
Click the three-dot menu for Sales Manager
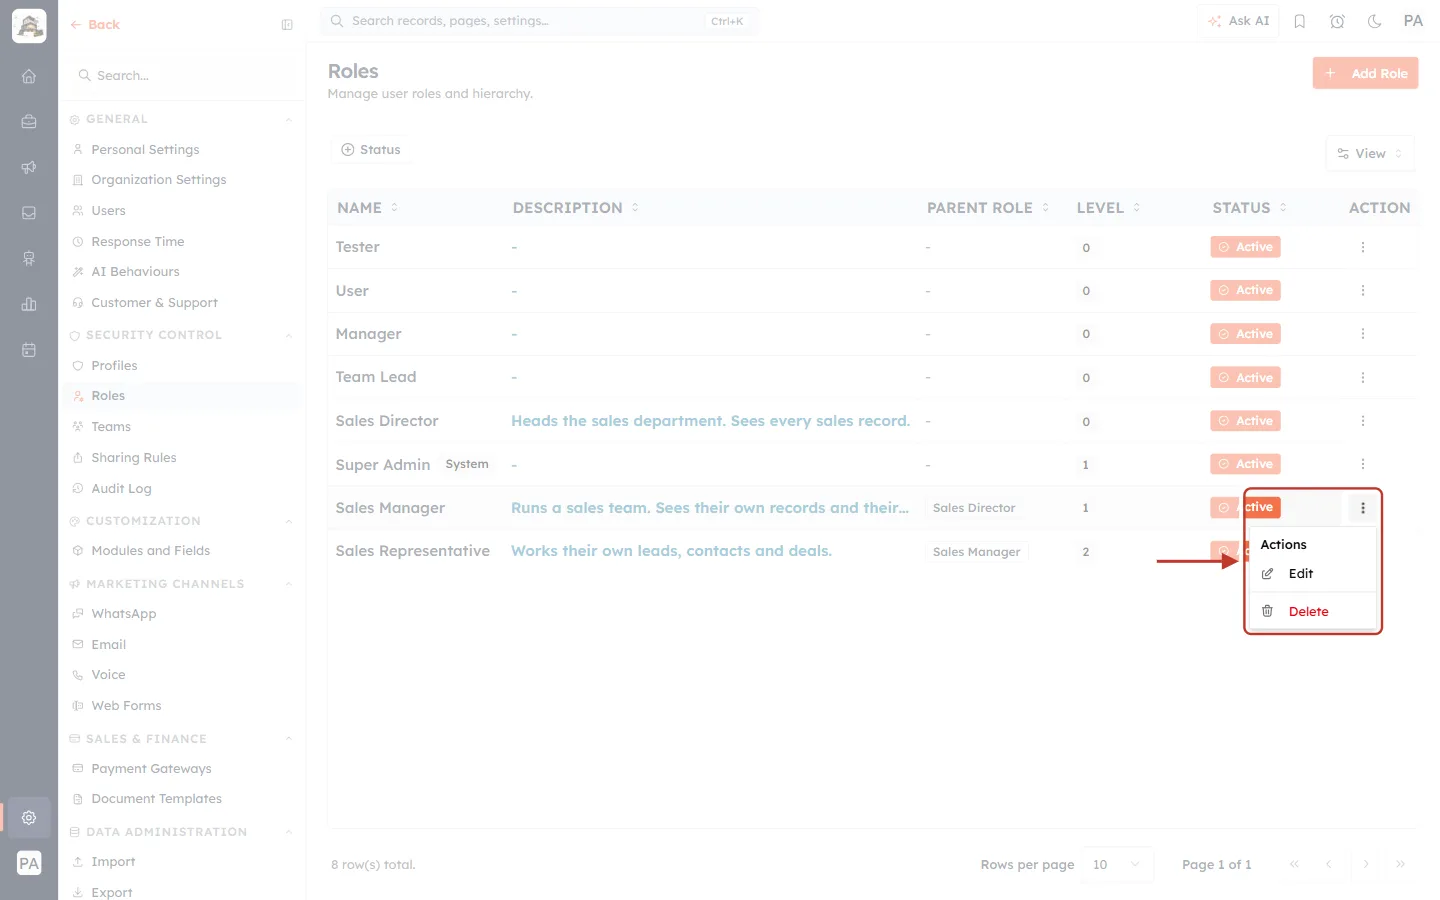tap(1363, 508)
